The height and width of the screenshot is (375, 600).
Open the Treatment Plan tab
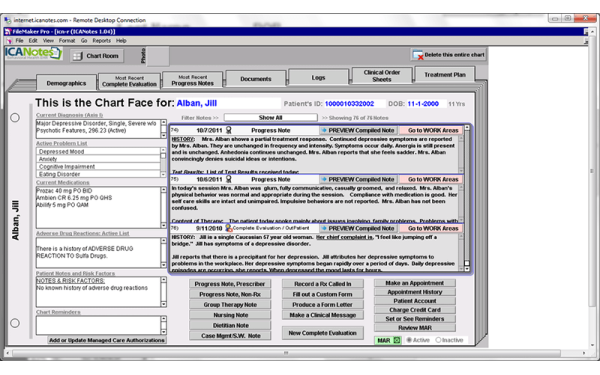point(445,75)
